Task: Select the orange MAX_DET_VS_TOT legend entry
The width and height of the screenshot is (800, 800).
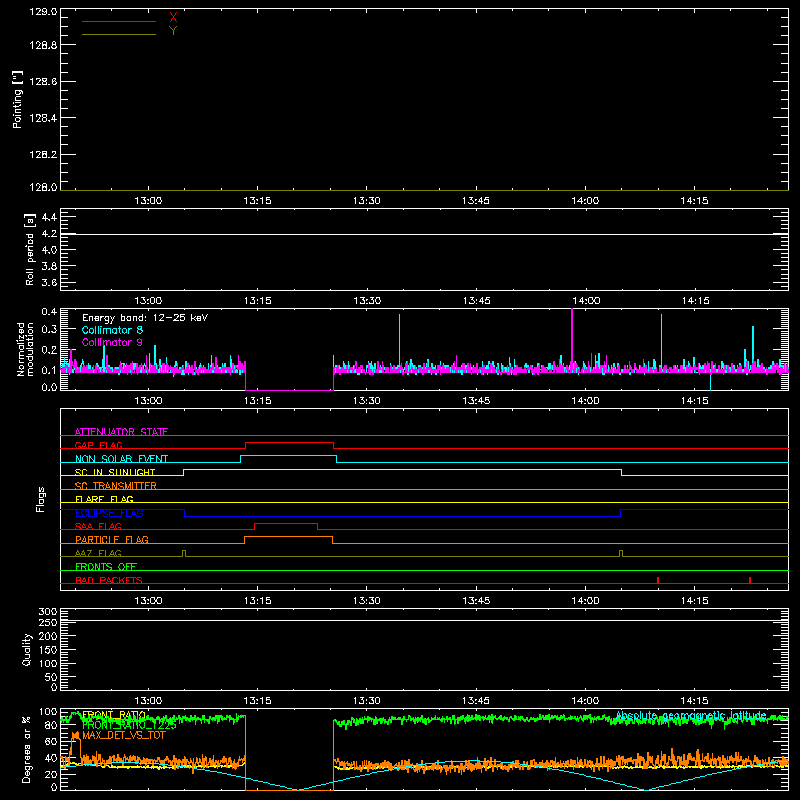Action: [x=124, y=735]
